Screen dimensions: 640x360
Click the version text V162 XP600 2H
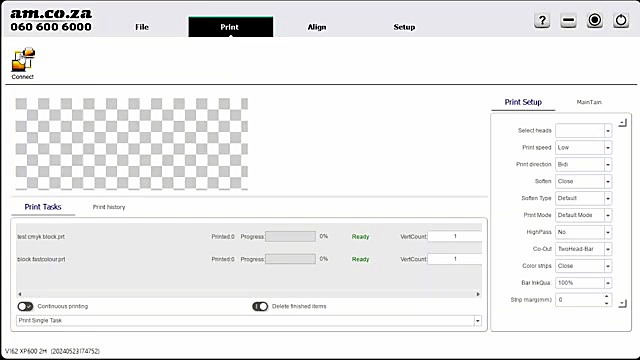click(x=52, y=351)
